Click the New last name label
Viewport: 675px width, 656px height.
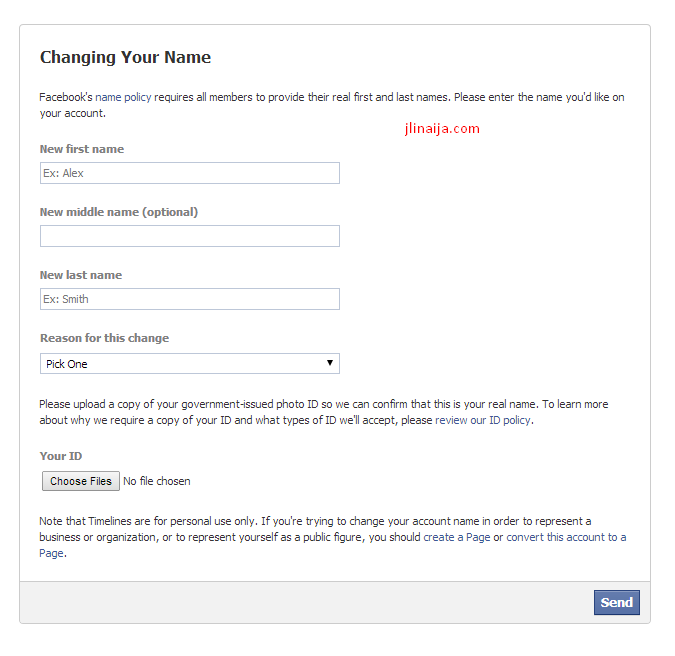(81, 275)
